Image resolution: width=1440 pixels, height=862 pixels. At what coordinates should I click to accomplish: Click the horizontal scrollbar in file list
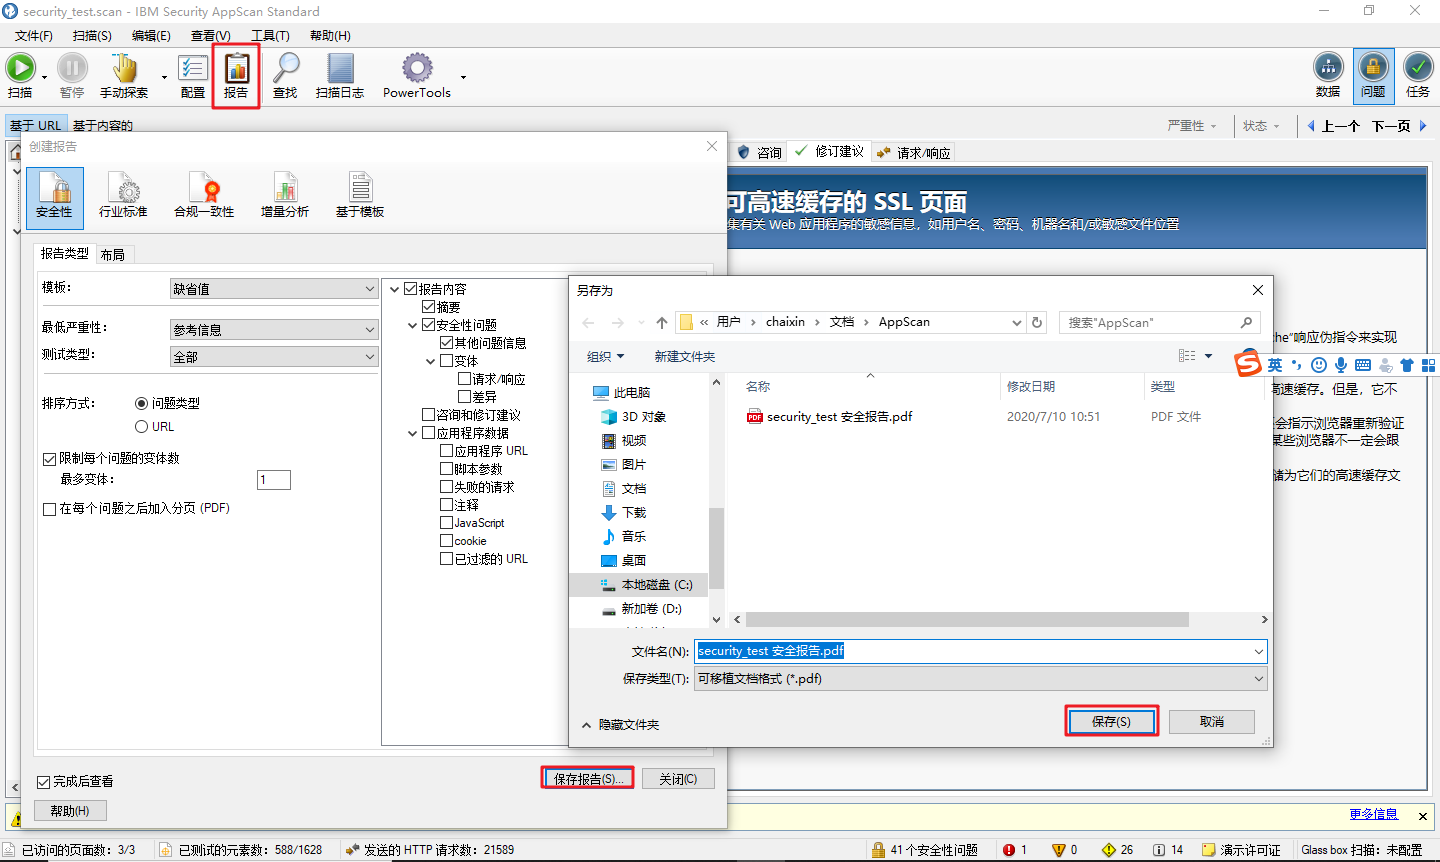pyautogui.click(x=967, y=620)
